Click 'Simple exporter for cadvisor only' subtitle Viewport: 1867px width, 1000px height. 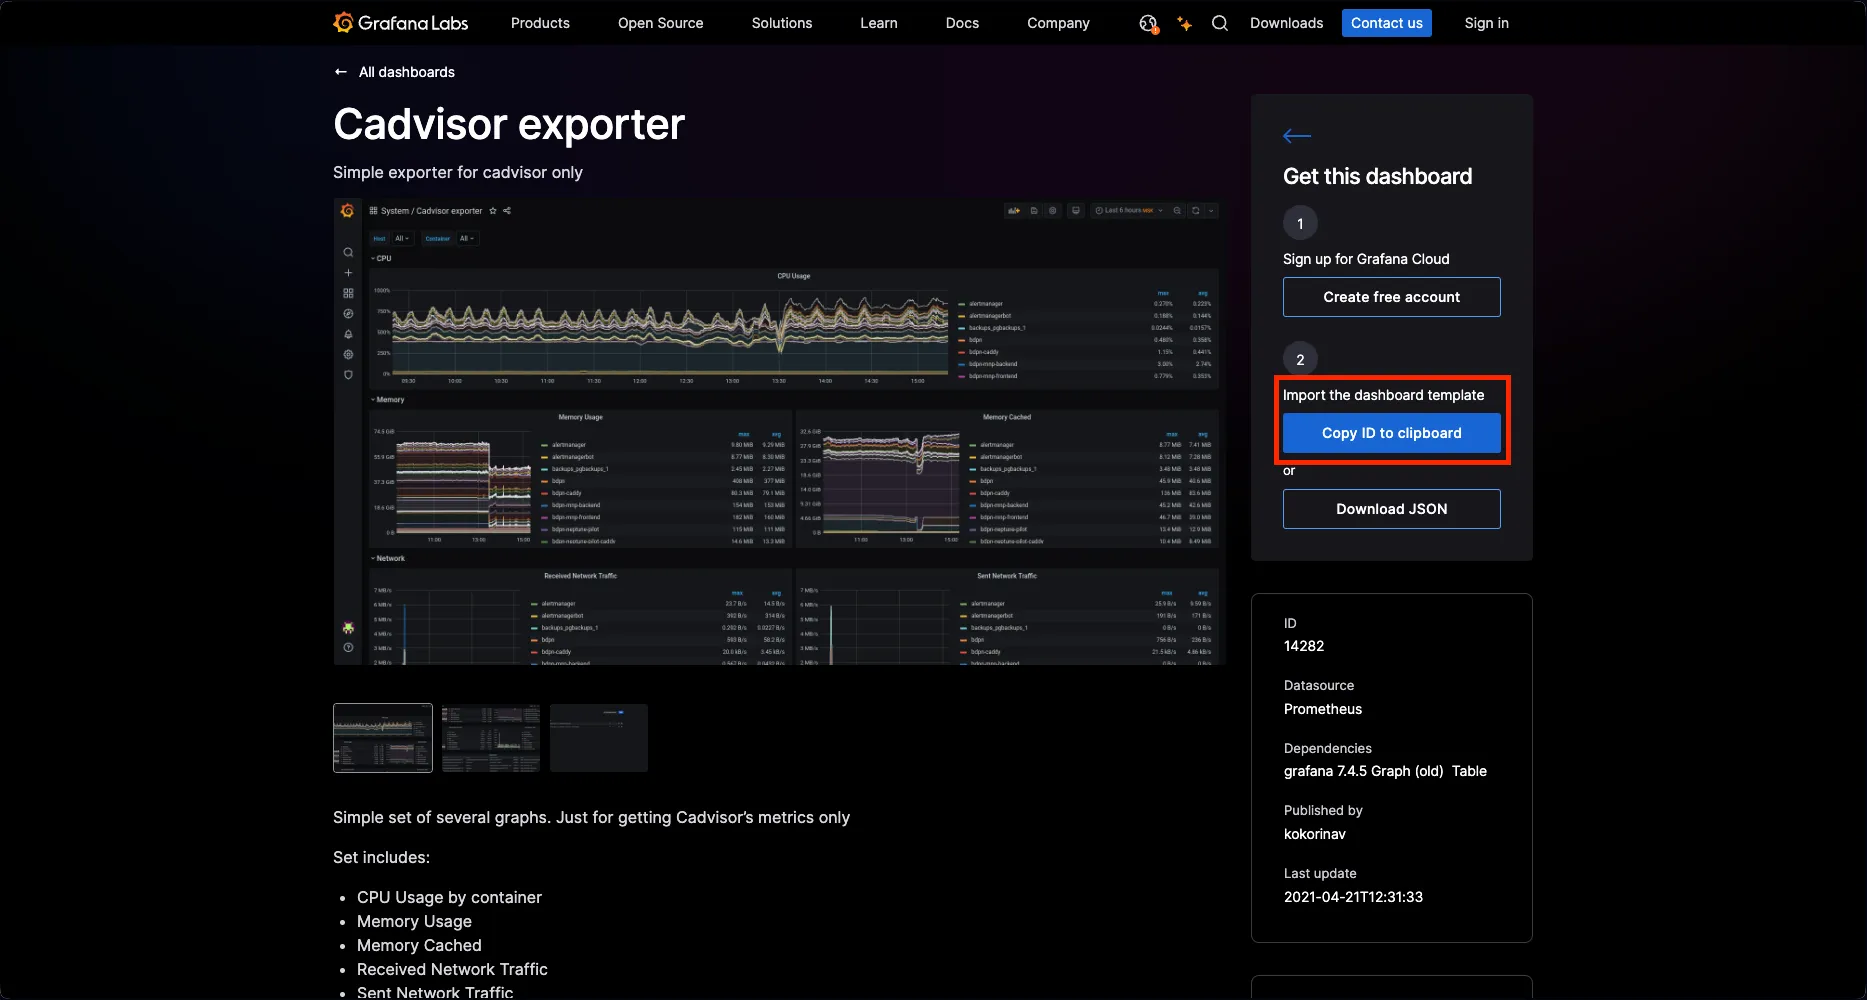pyautogui.click(x=458, y=172)
